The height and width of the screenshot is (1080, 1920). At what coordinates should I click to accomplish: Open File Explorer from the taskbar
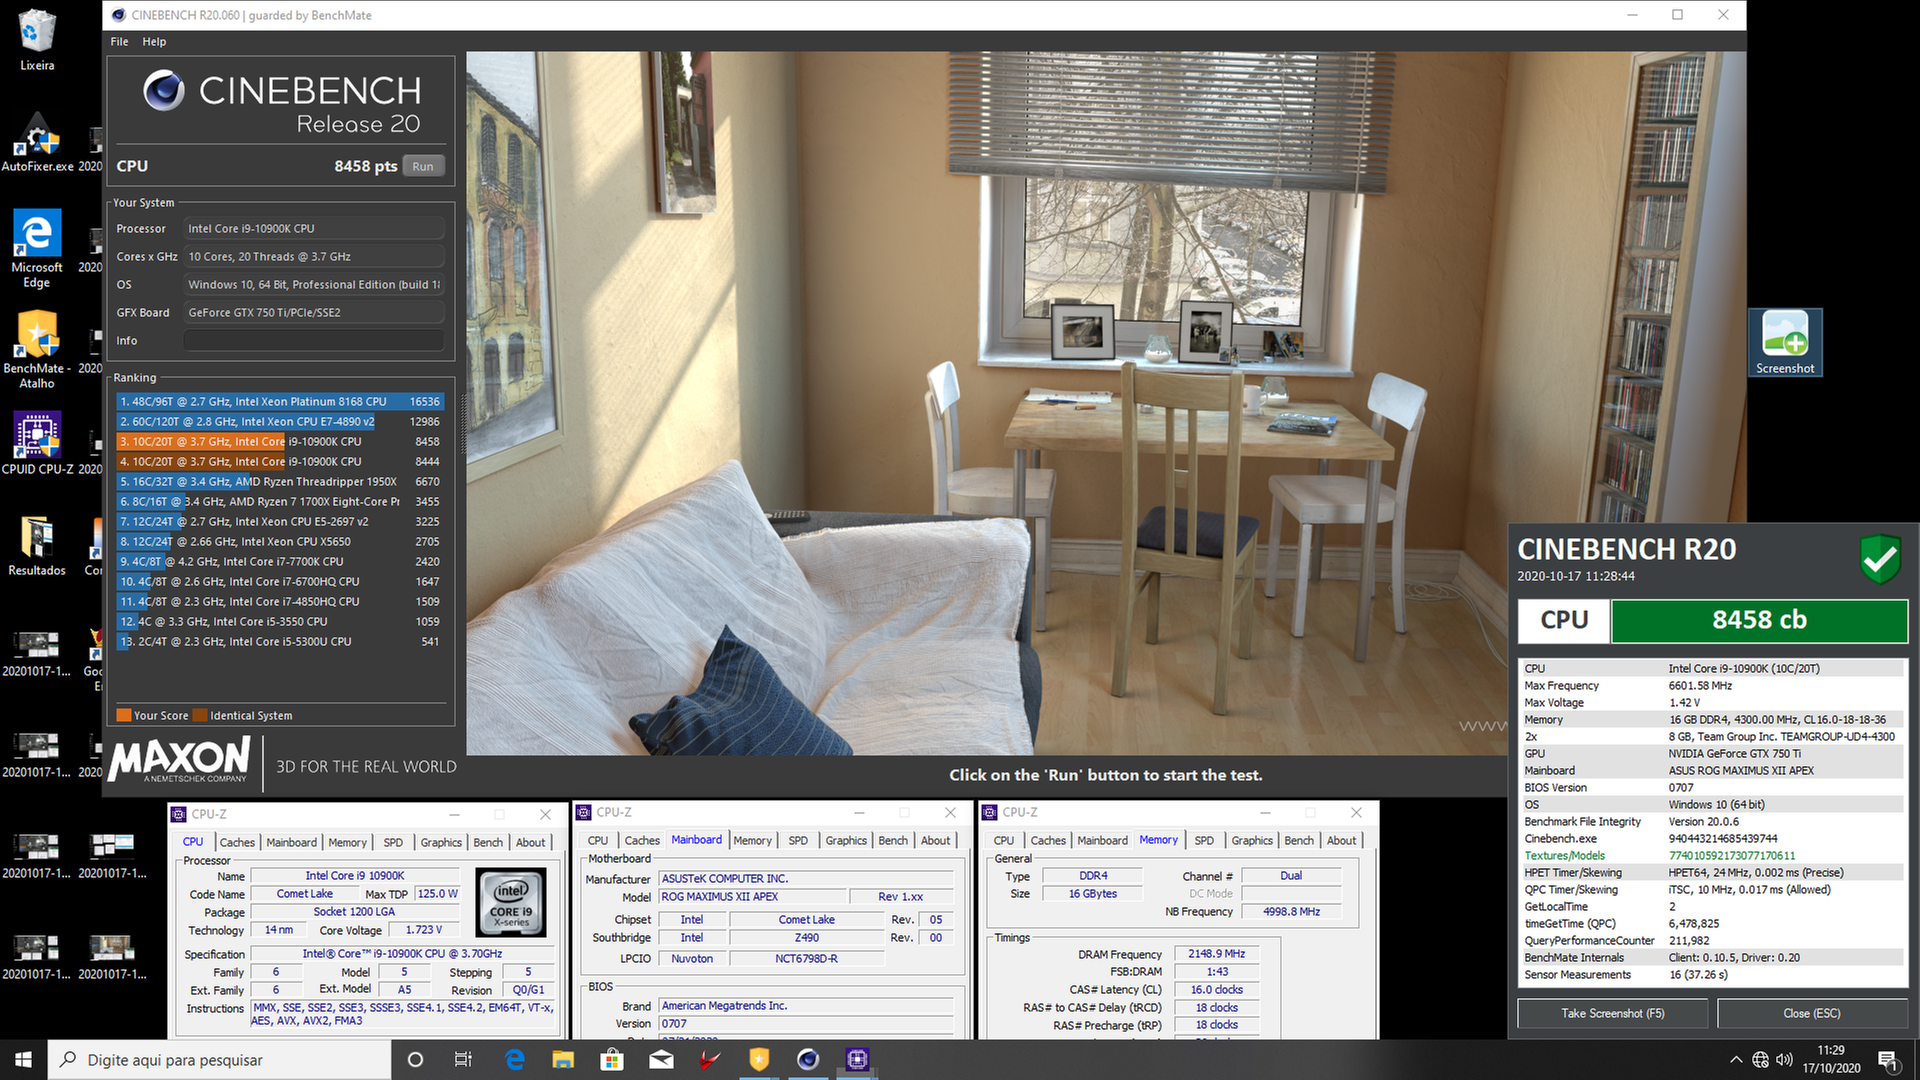click(563, 1059)
